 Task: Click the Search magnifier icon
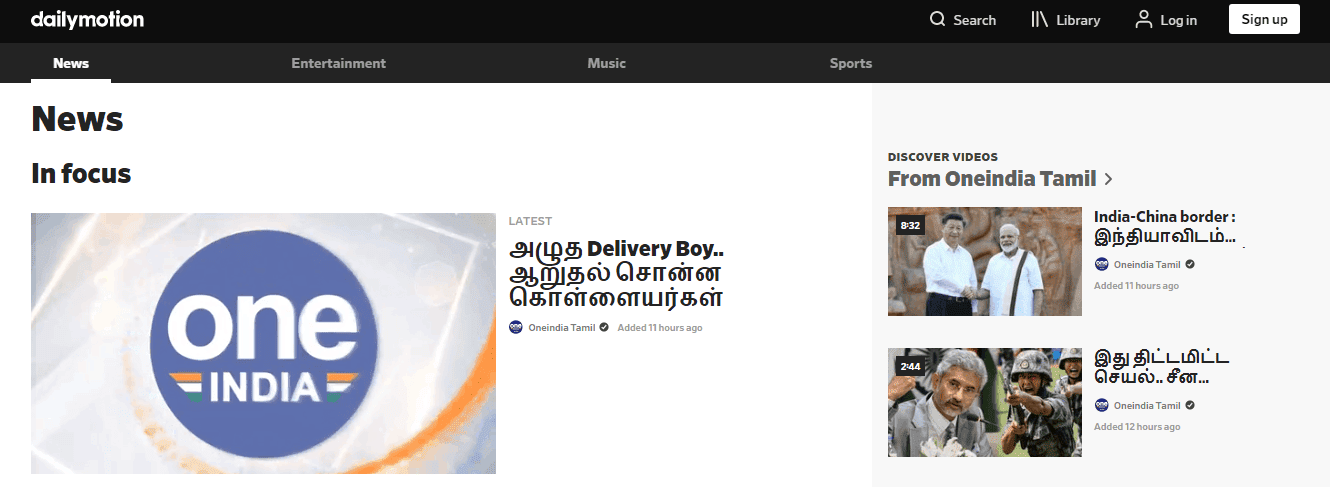click(x=937, y=20)
